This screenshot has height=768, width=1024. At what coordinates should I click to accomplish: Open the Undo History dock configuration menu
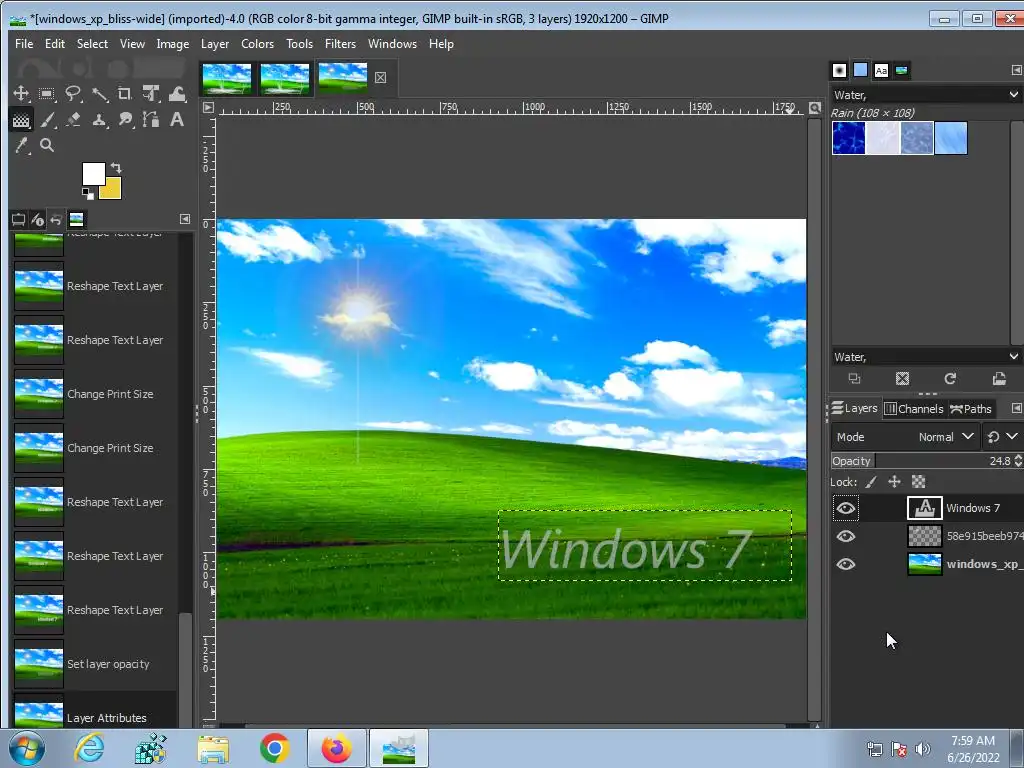pyautogui.click(x=185, y=219)
